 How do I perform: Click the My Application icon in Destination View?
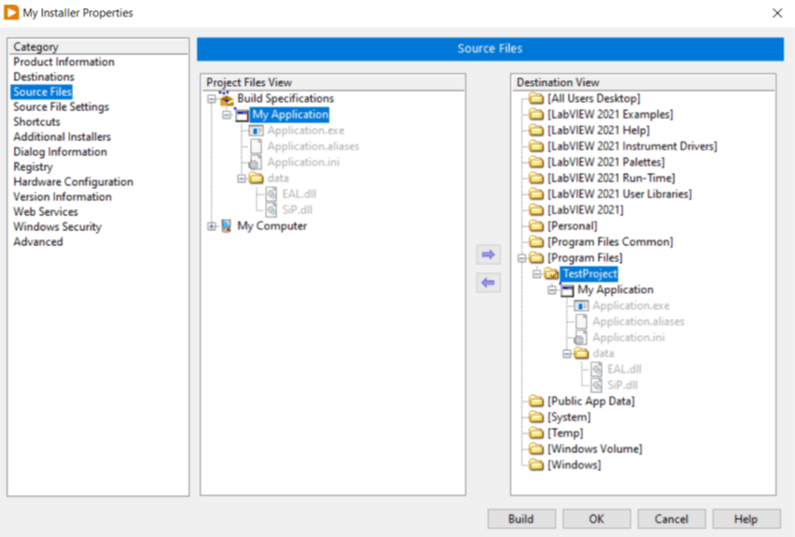[x=567, y=290]
